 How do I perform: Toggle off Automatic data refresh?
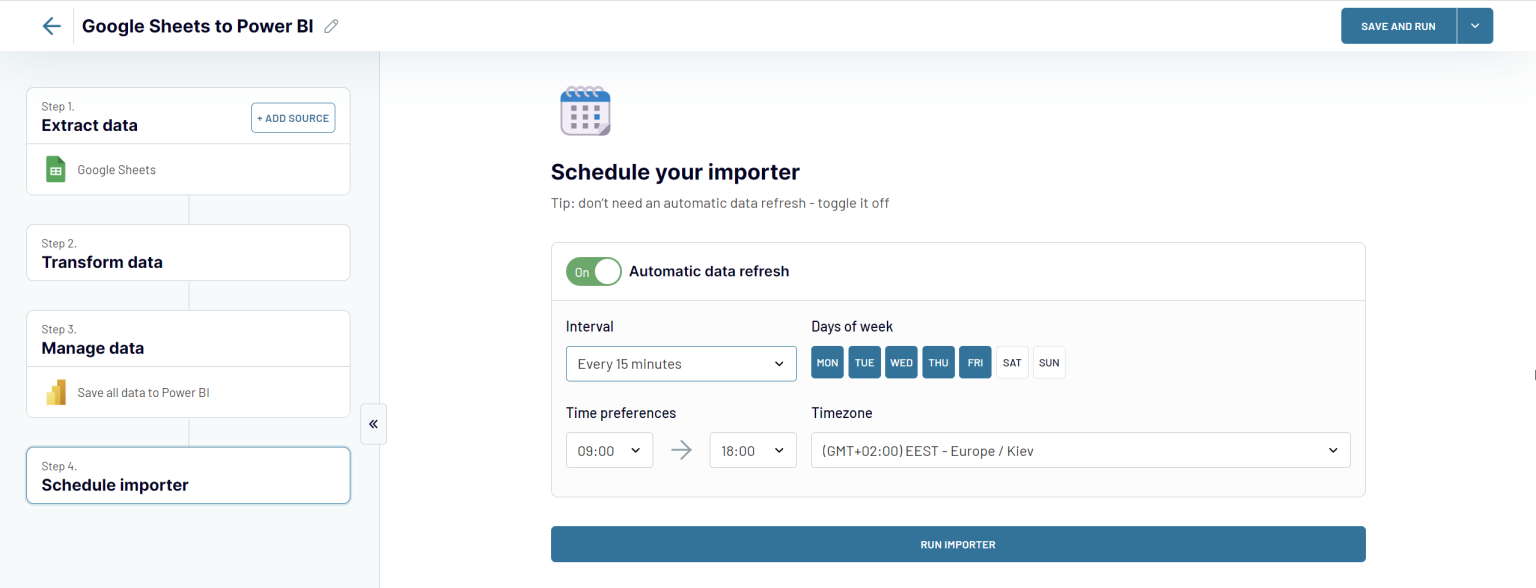tap(593, 271)
